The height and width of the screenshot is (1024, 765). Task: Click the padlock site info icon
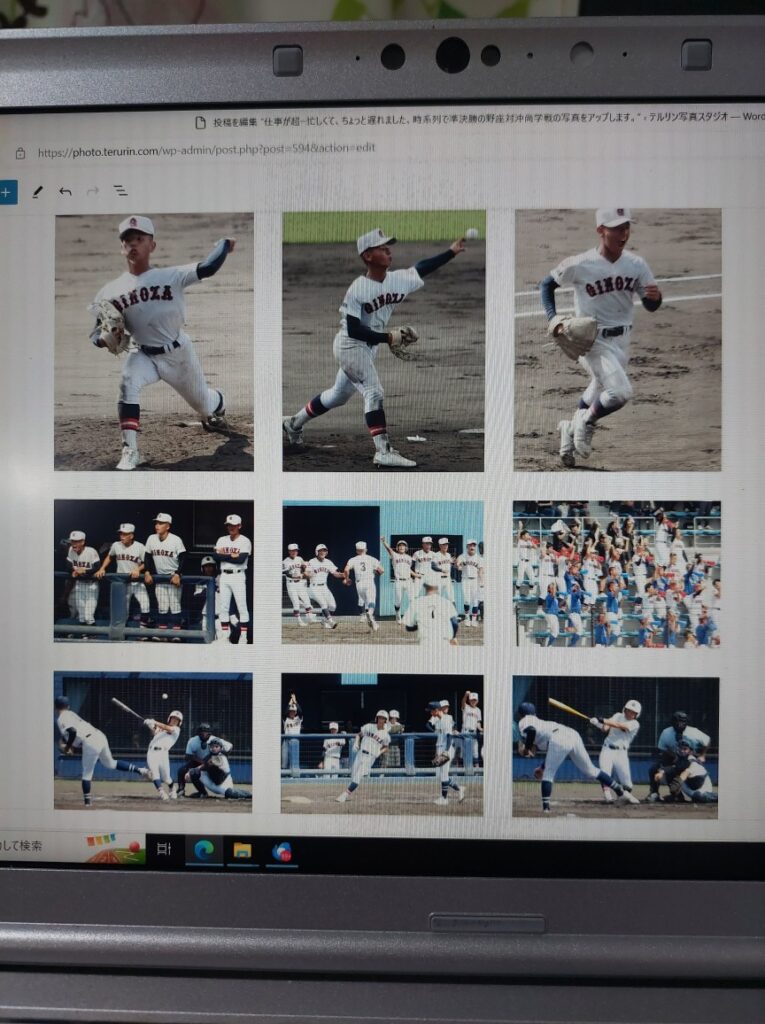click(x=20, y=153)
